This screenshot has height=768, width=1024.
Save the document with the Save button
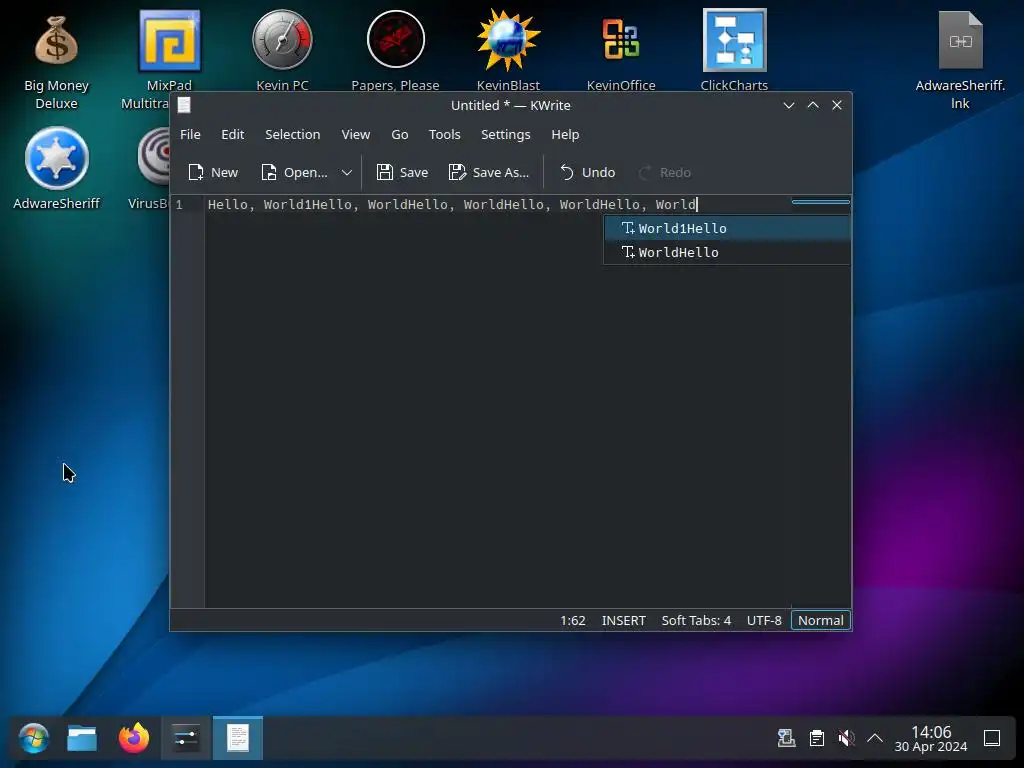(402, 172)
